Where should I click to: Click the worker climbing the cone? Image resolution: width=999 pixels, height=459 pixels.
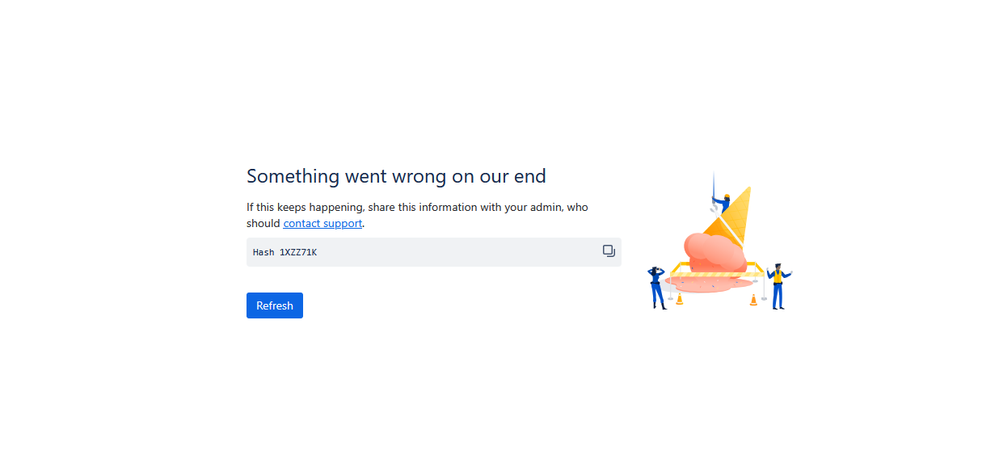click(x=723, y=201)
